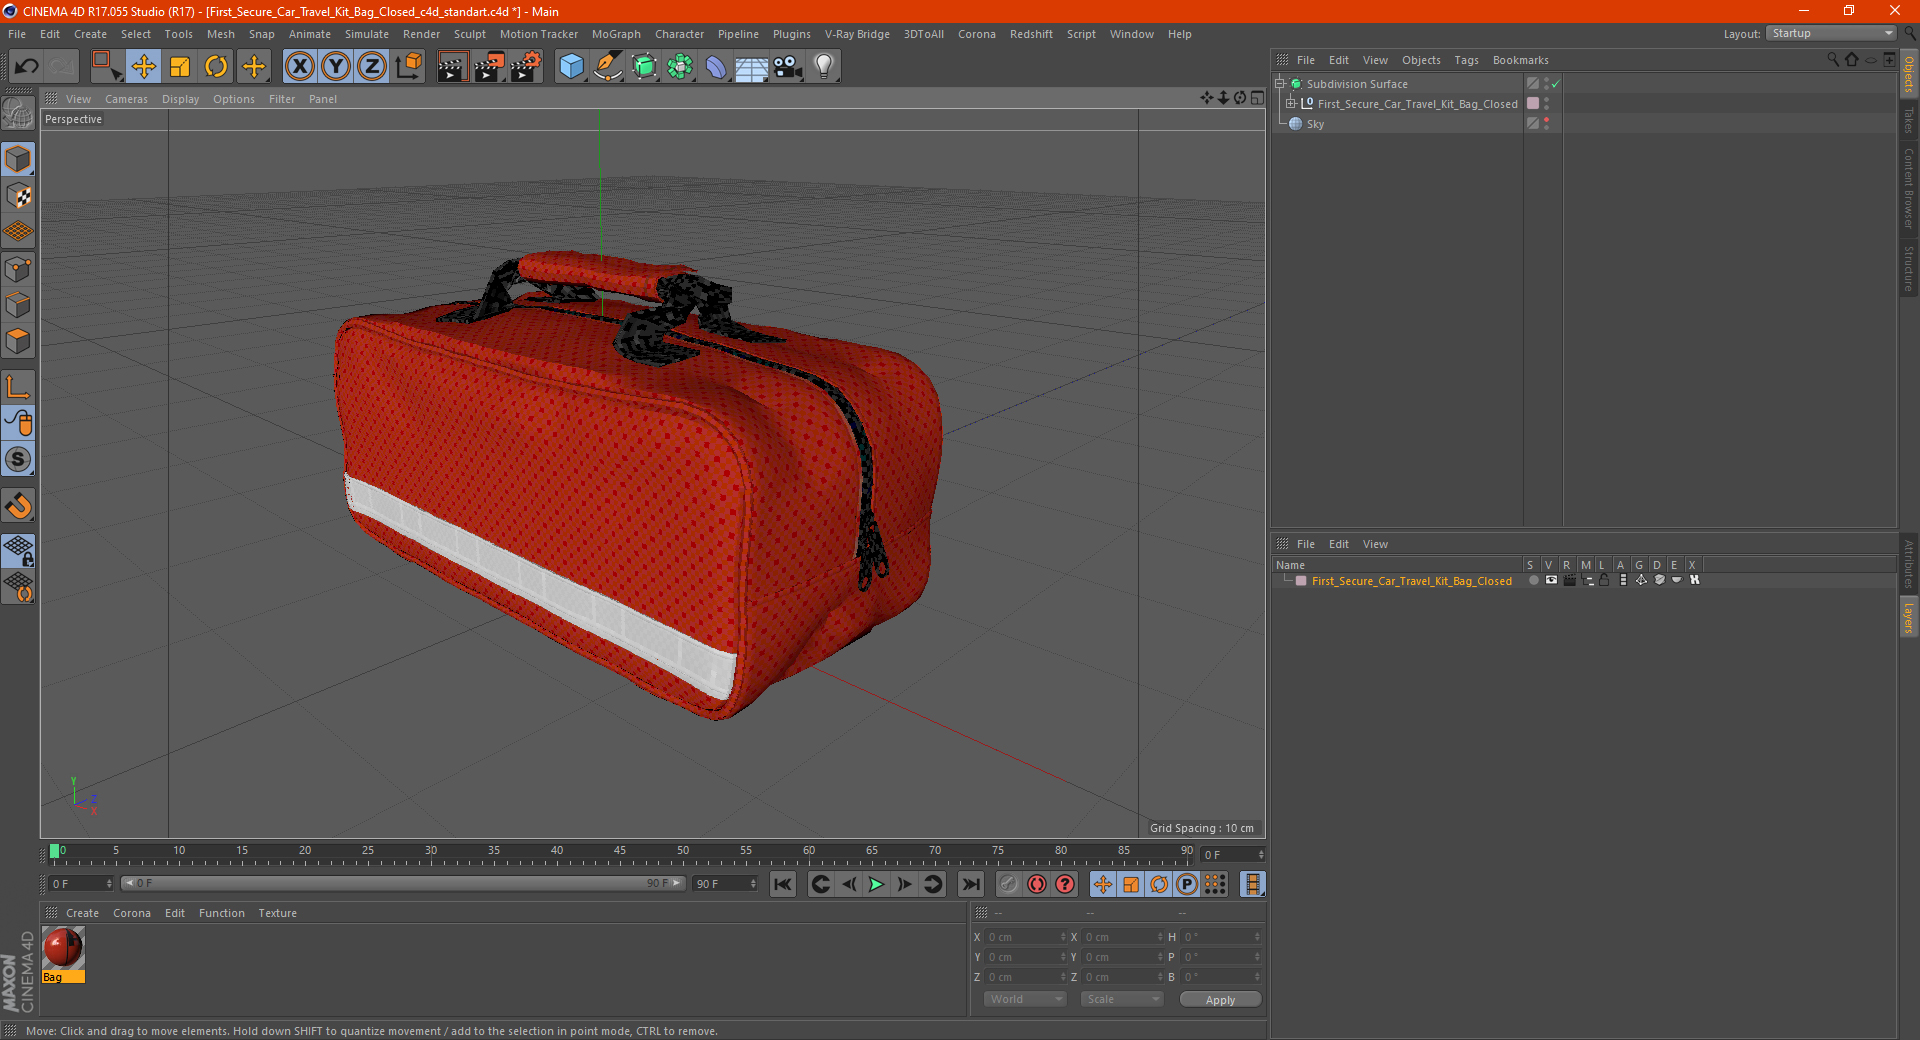Expand First_Secure_Car_Travel_Kit_Bag_Closed object node
This screenshot has height=1040, width=1920.
(1291, 104)
